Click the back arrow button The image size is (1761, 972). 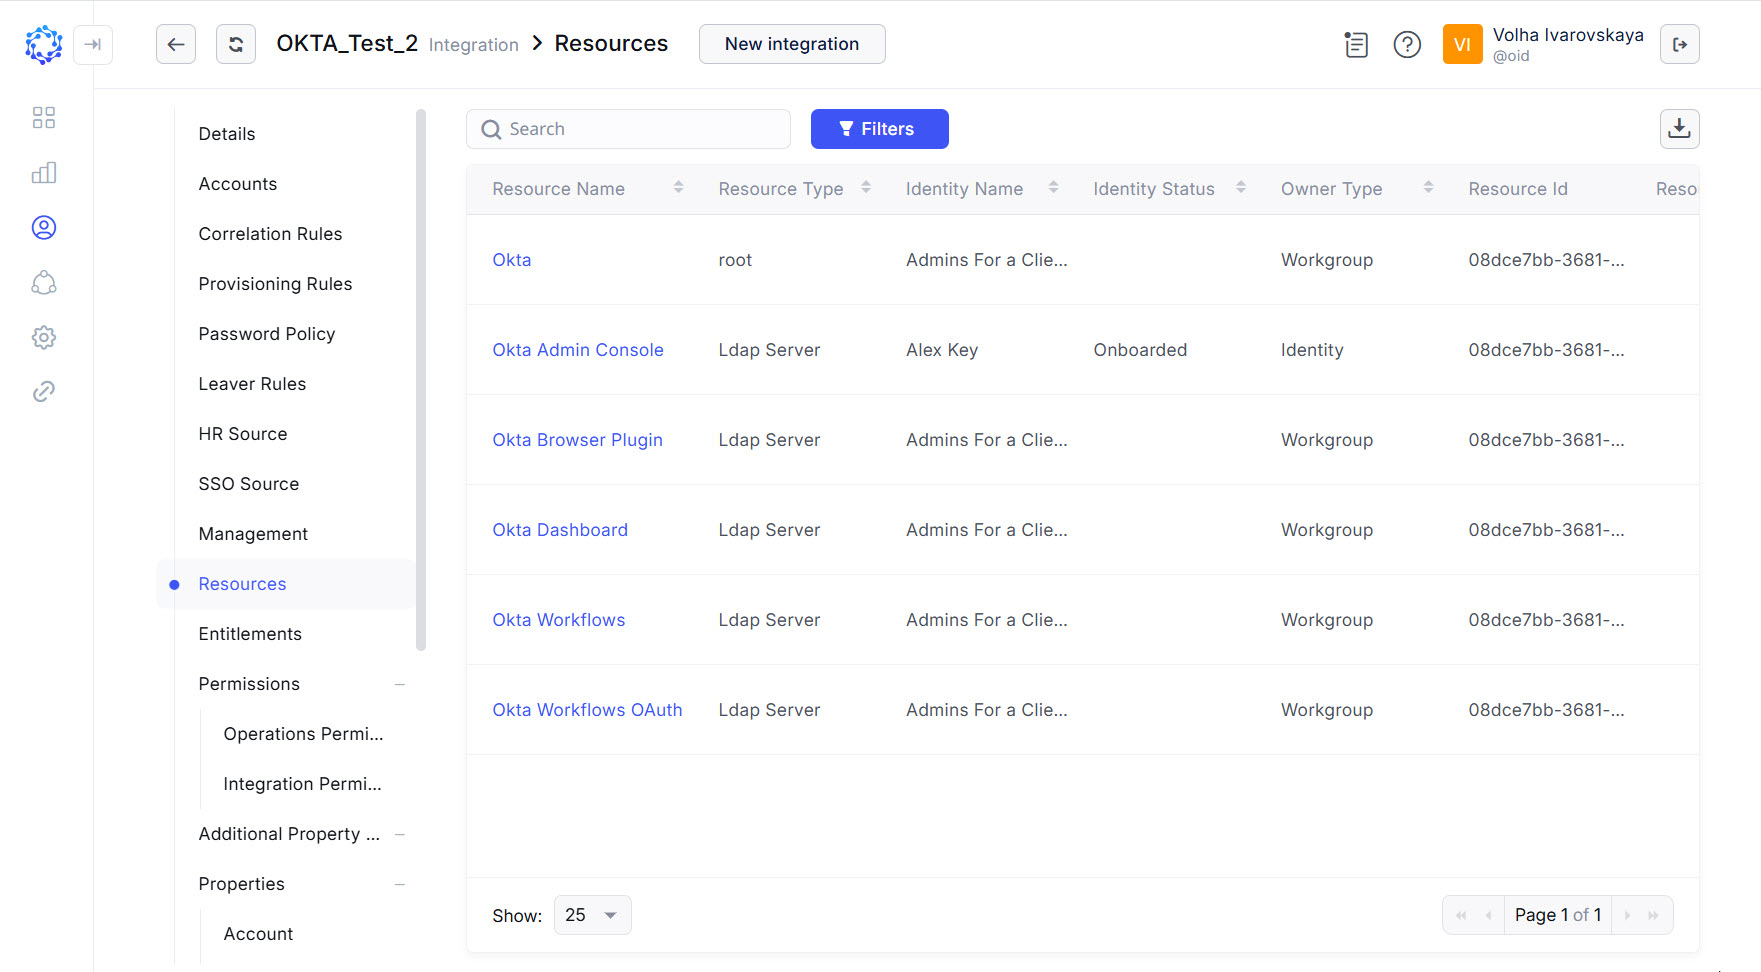(x=176, y=44)
